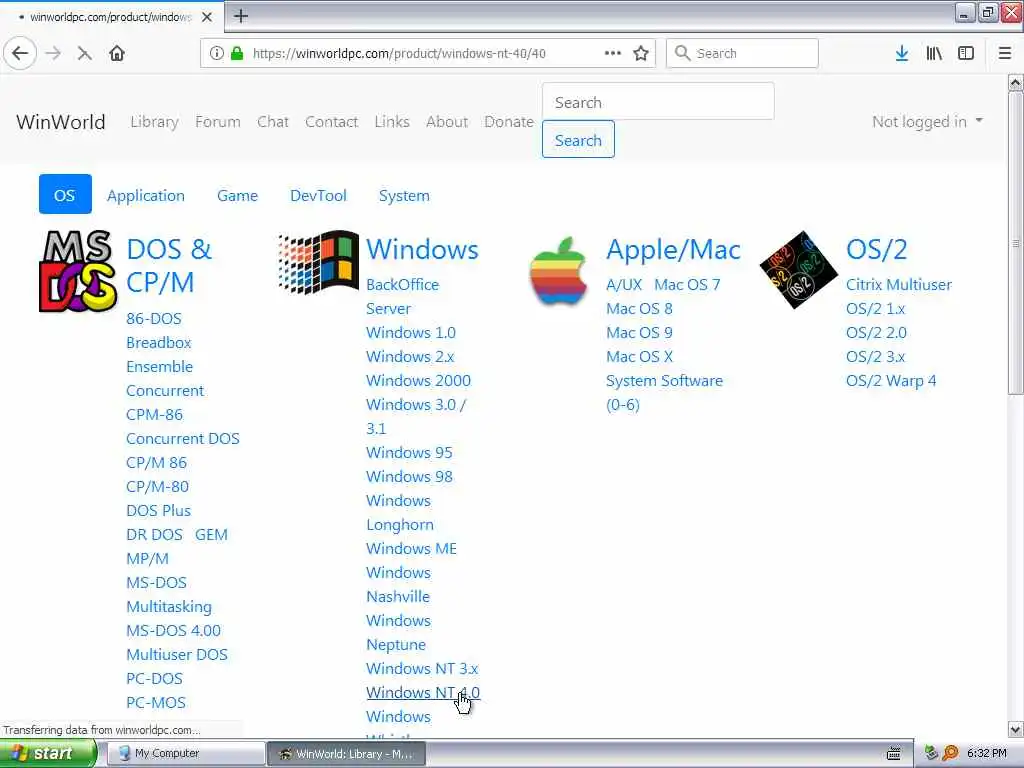1024x768 pixels.
Task: Open the About navigation link
Action: click(x=447, y=121)
